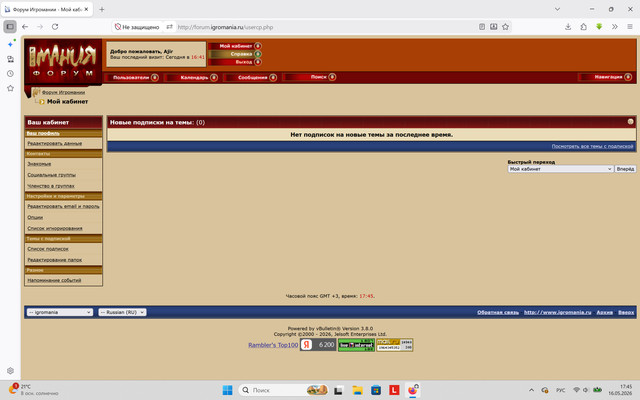Open 'Список игнорирования' link
Image resolution: width=640 pixels, height=400 pixels.
pos(55,228)
